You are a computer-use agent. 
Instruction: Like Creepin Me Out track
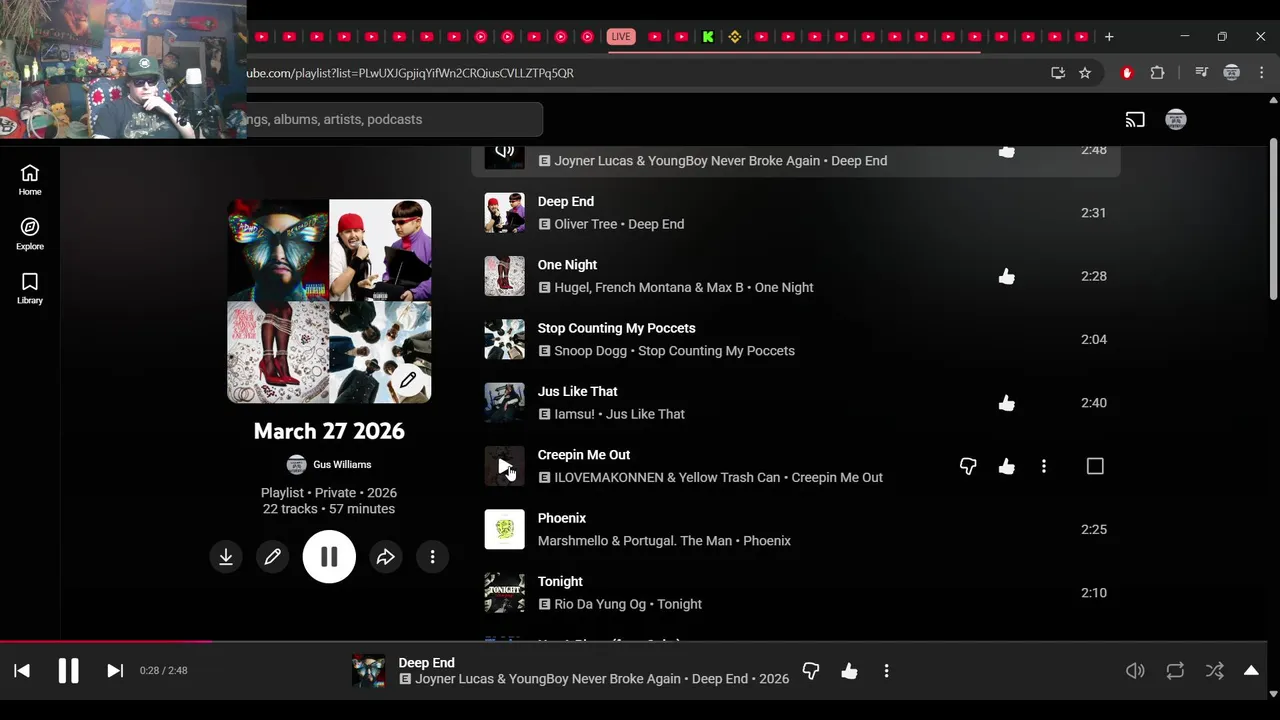pos(1006,466)
